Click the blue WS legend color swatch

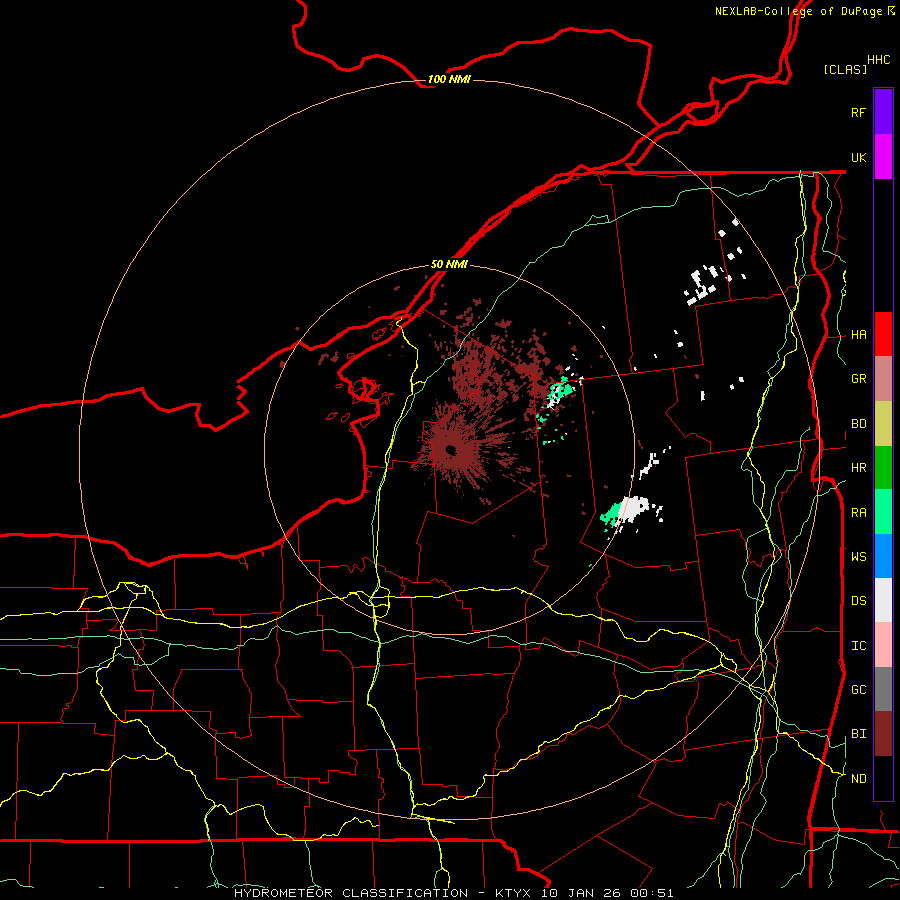[883, 556]
